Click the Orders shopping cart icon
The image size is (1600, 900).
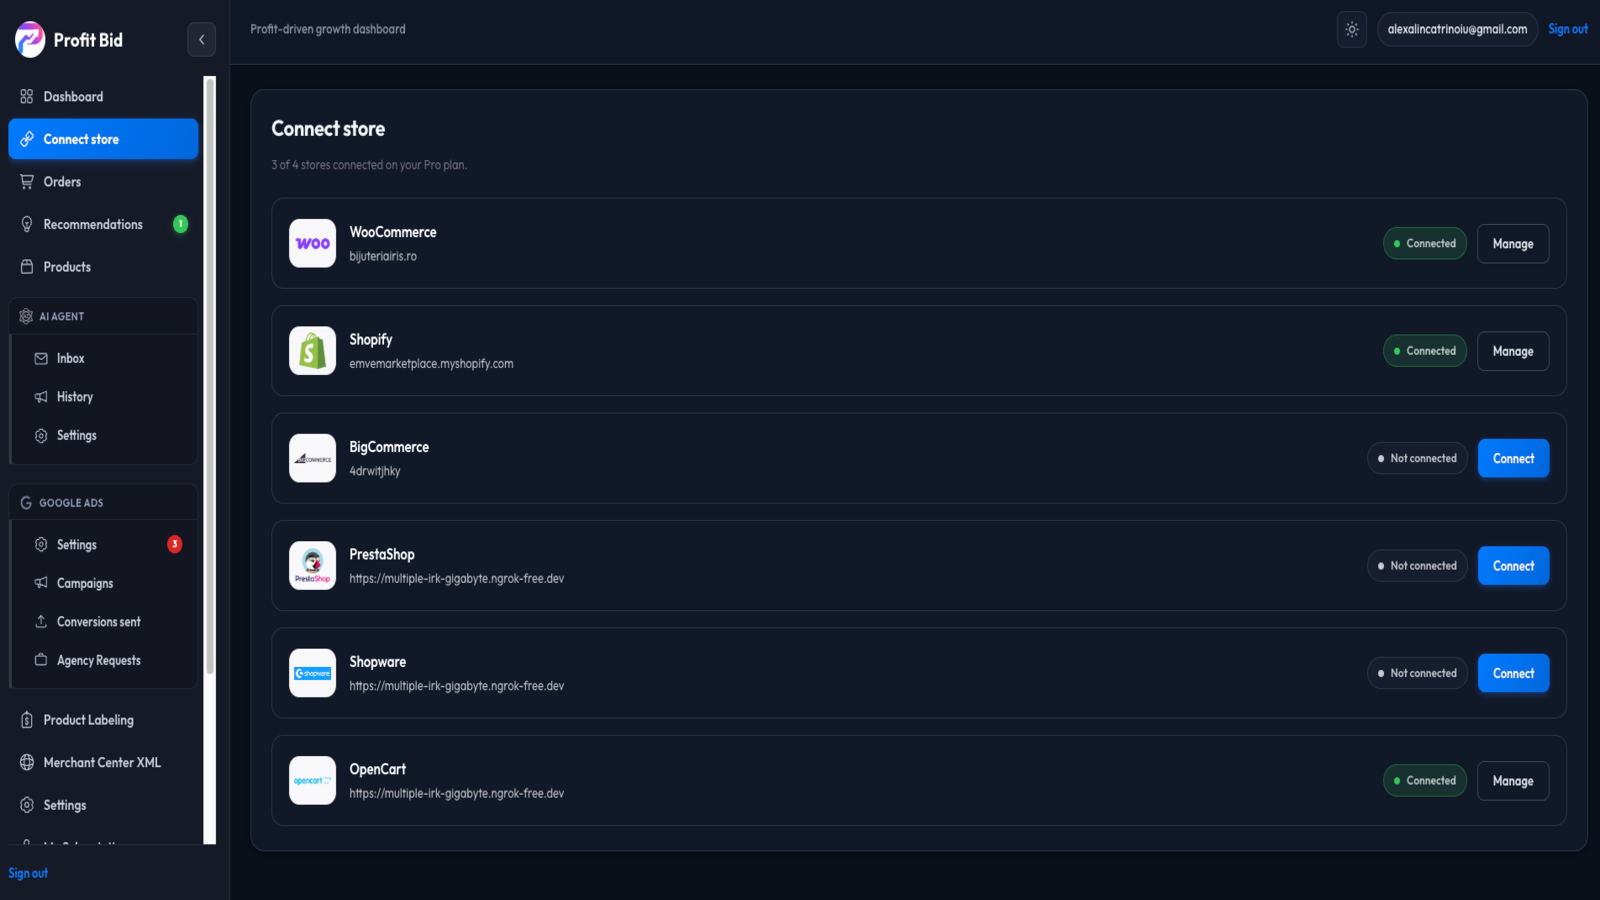coord(27,182)
